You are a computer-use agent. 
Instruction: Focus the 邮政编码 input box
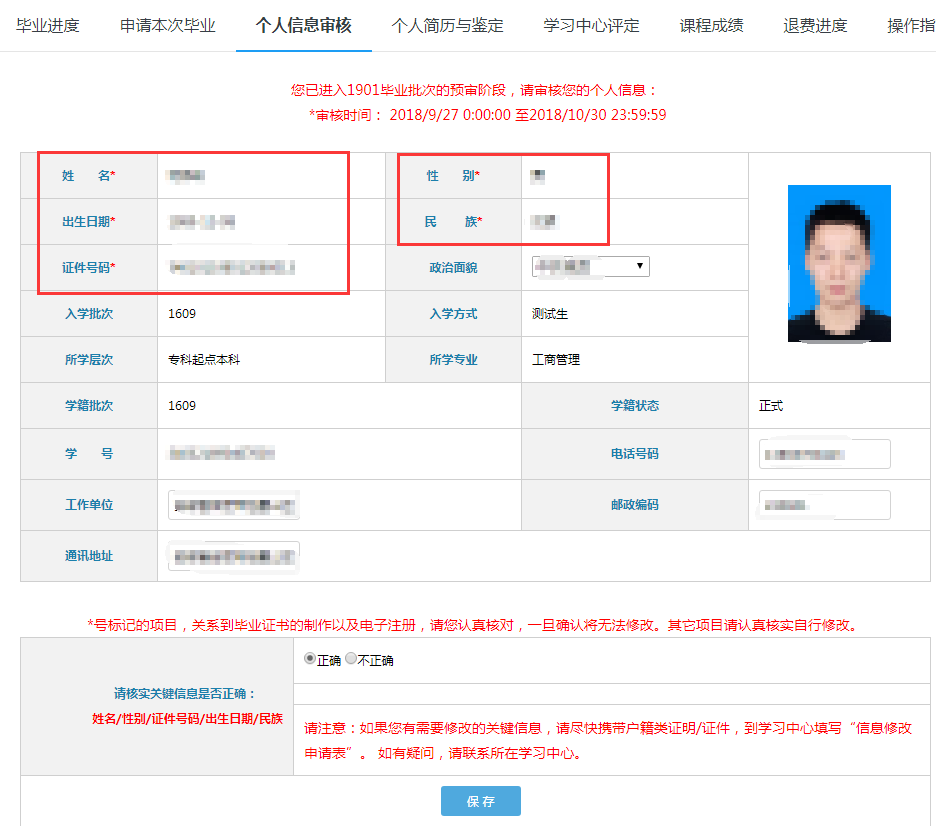point(824,505)
